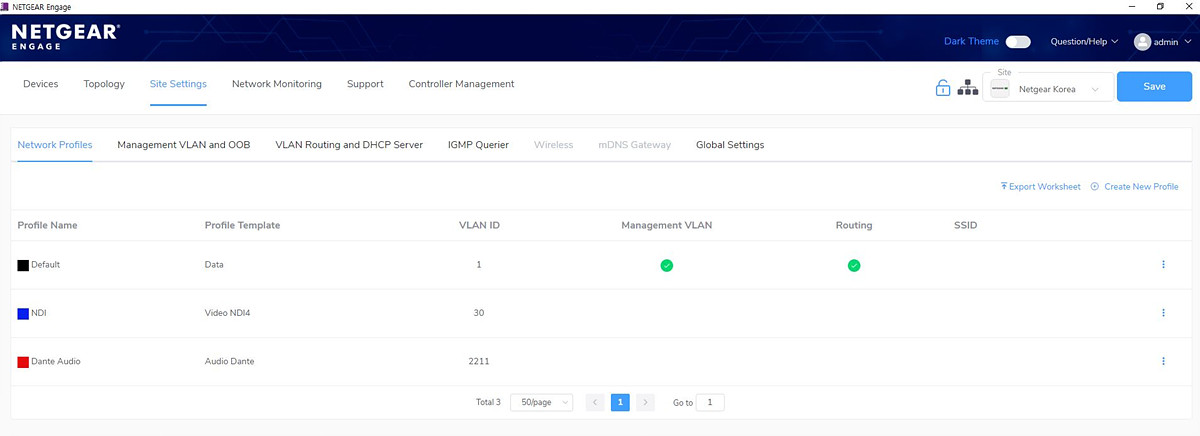Open the three-dot menu for Default profile
Screen dimensions: 1200x436
(1163, 265)
